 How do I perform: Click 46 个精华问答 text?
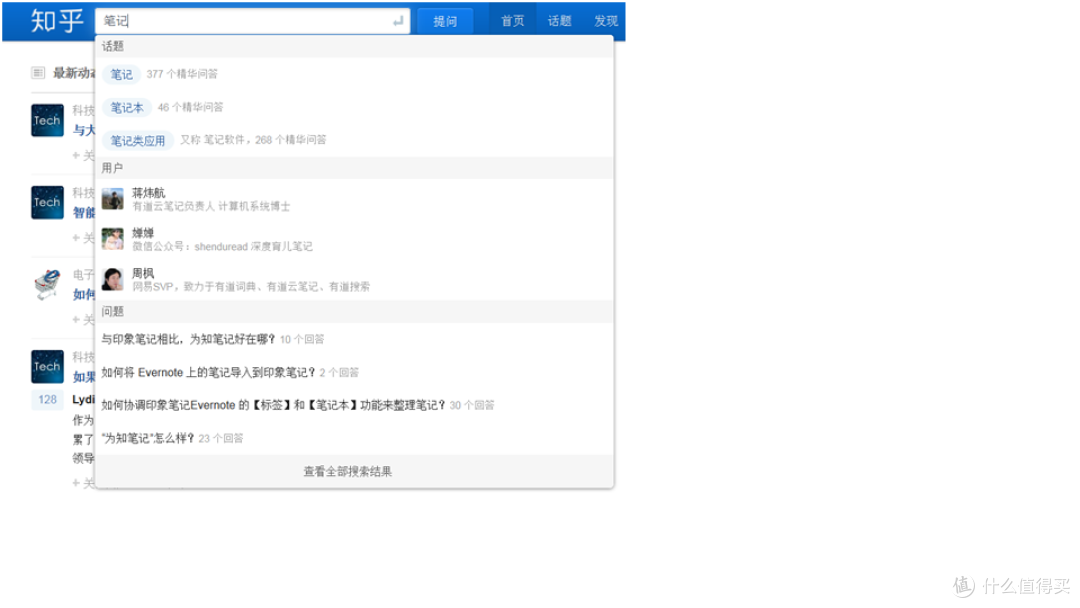point(190,107)
